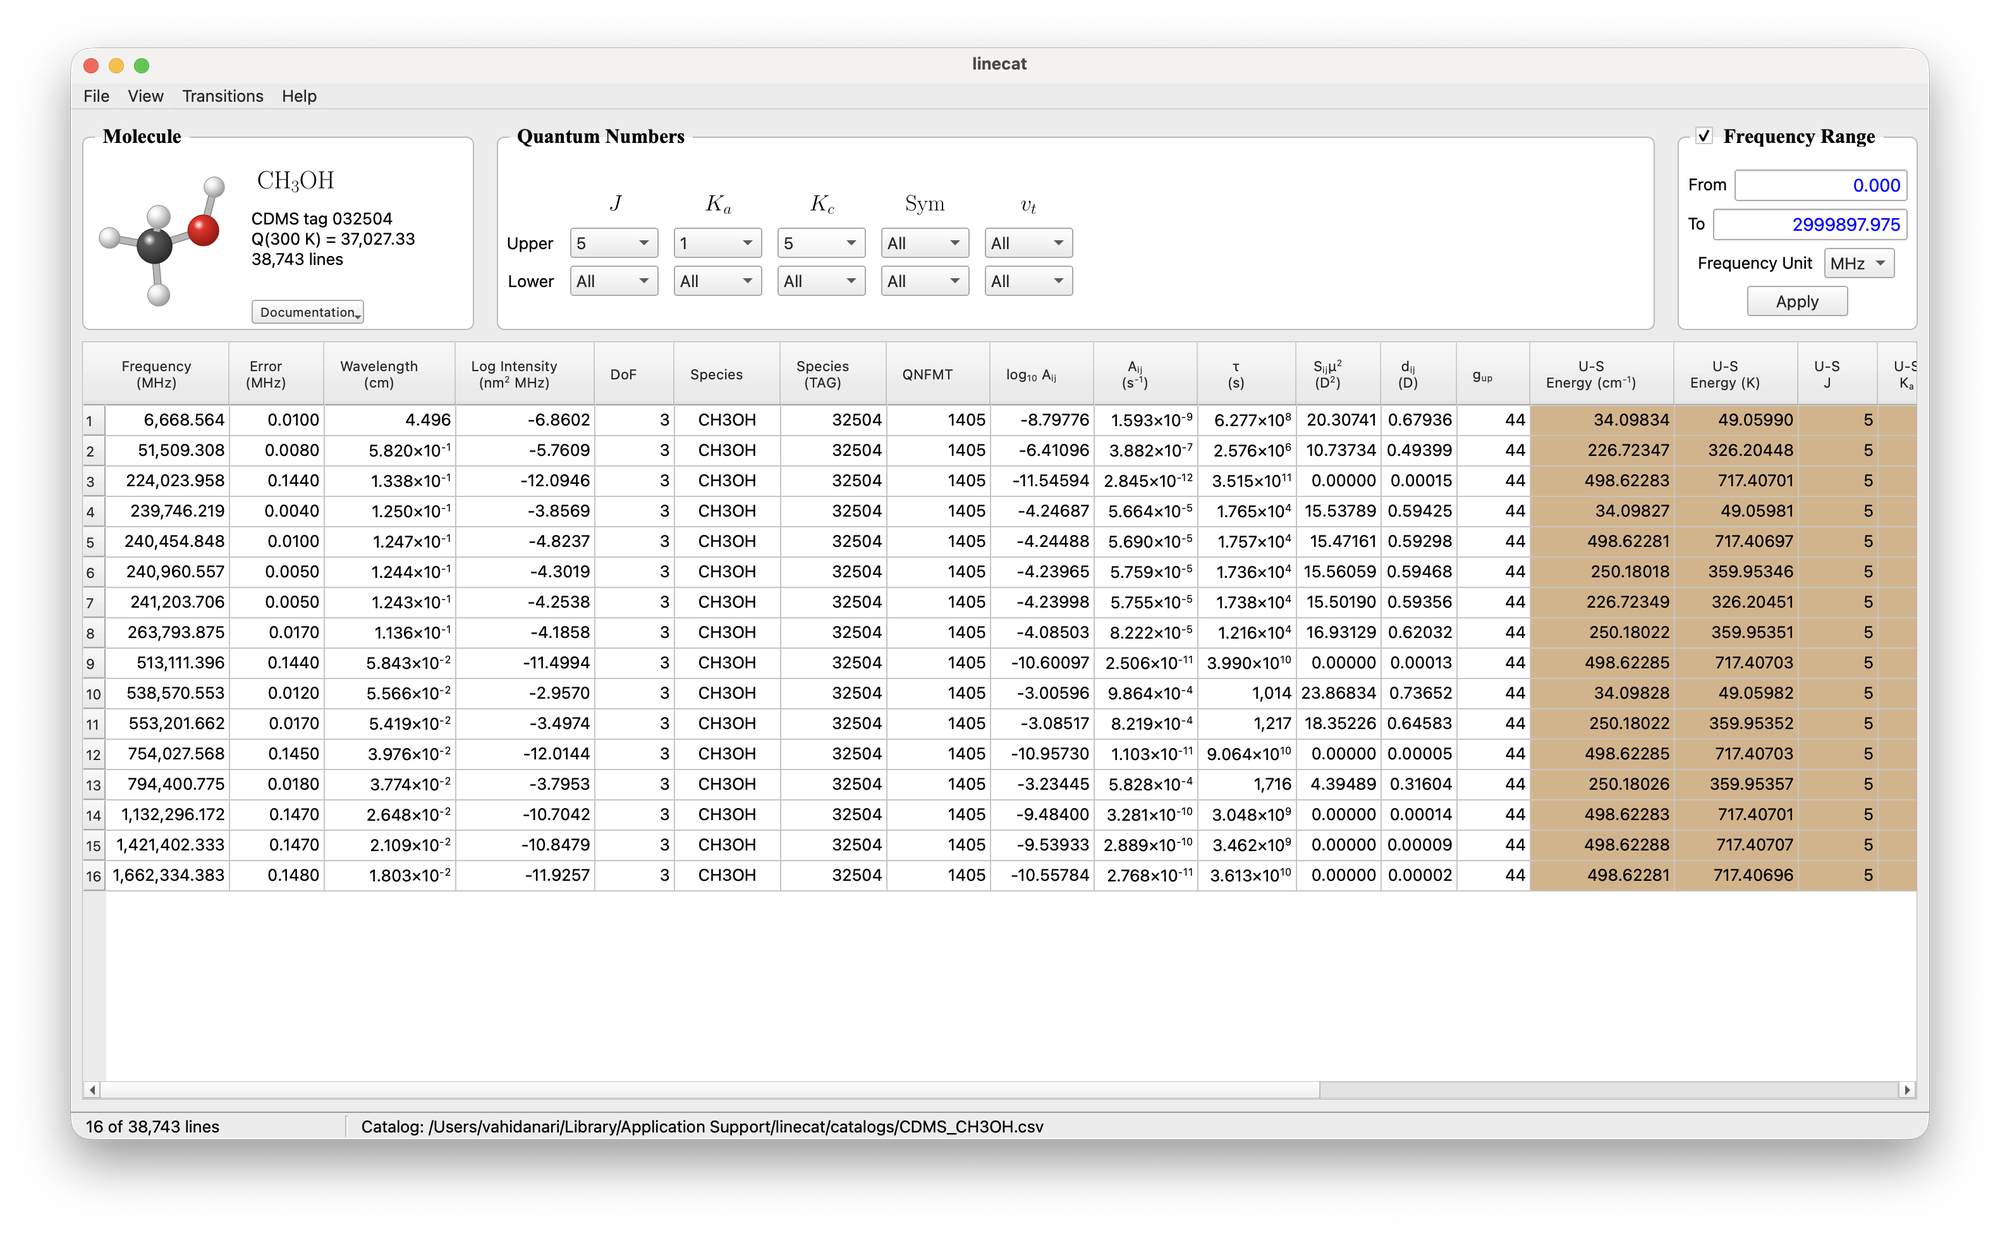Image resolution: width=2000 pixels, height=1233 pixels.
Task: Click dipole cell 0.73652
Action: click(x=1419, y=693)
